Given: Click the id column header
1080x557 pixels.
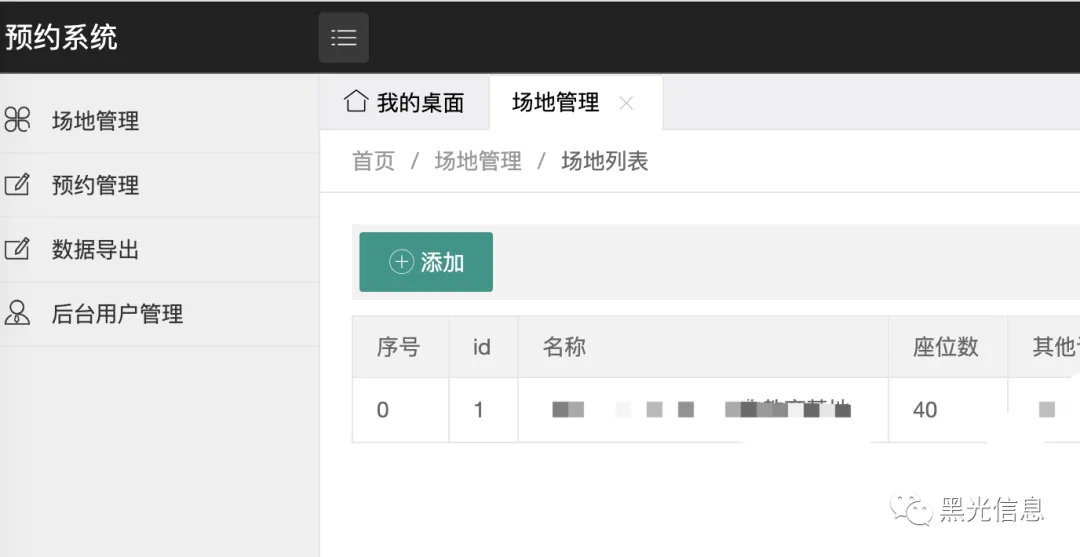Looking at the screenshot, I should [482, 347].
